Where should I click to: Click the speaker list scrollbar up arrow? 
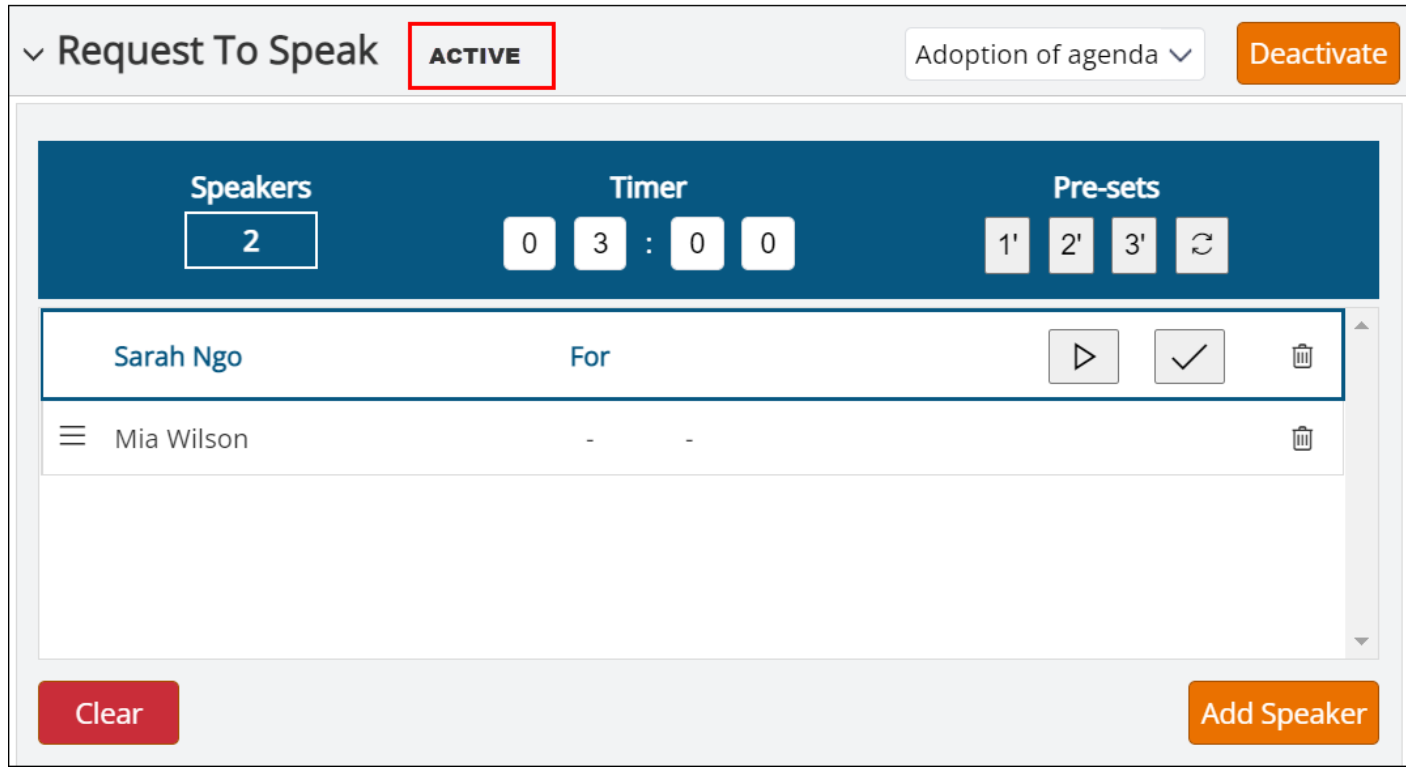point(1360,325)
